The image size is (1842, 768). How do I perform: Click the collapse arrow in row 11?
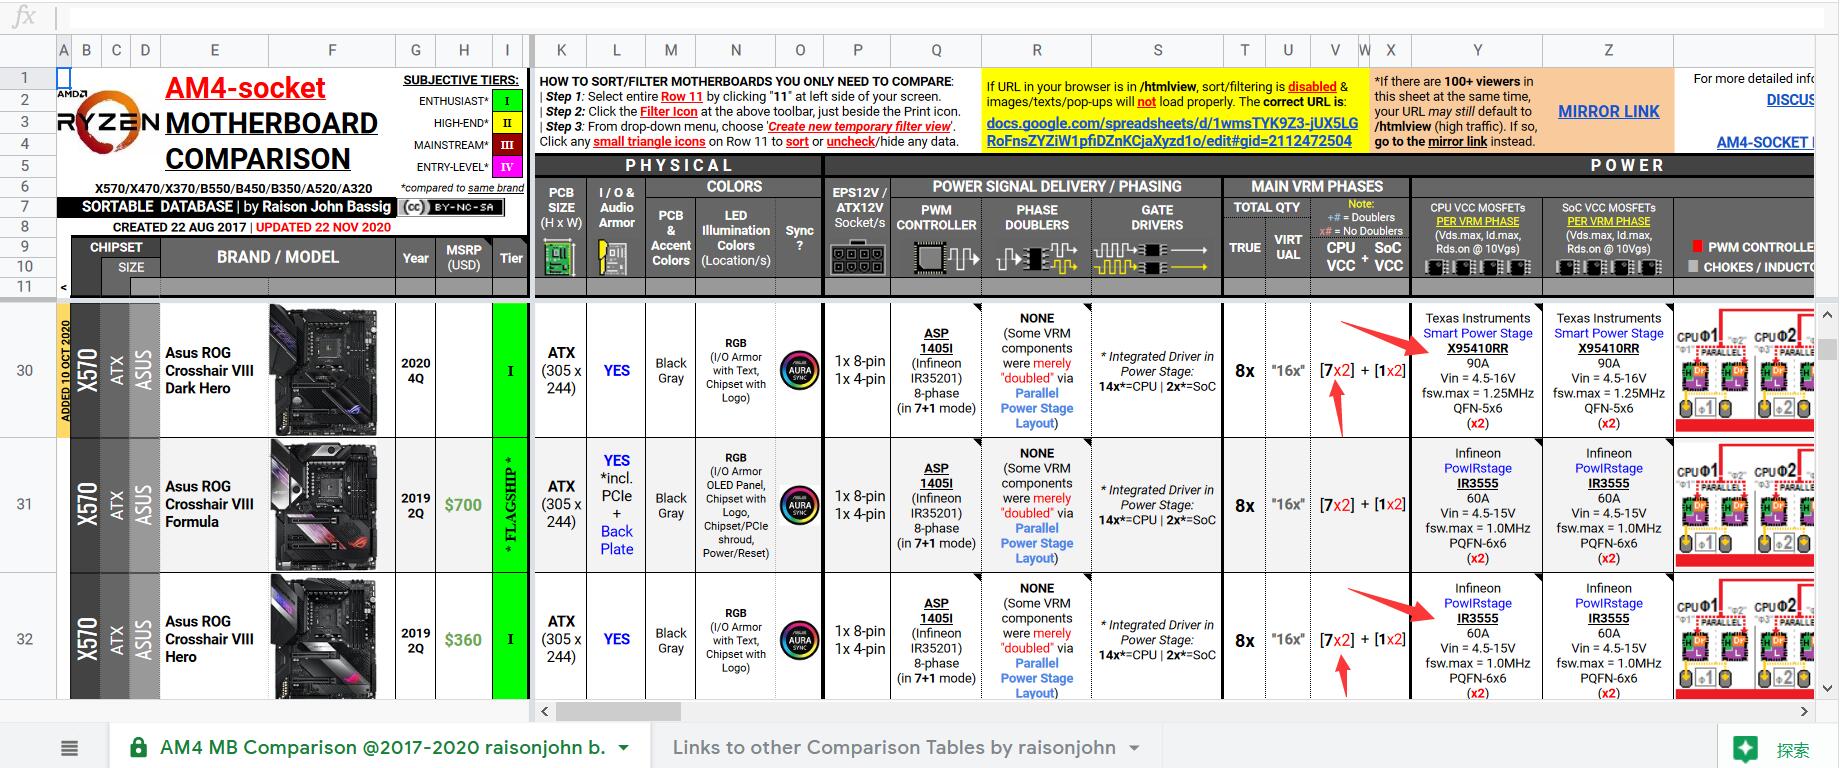[64, 288]
